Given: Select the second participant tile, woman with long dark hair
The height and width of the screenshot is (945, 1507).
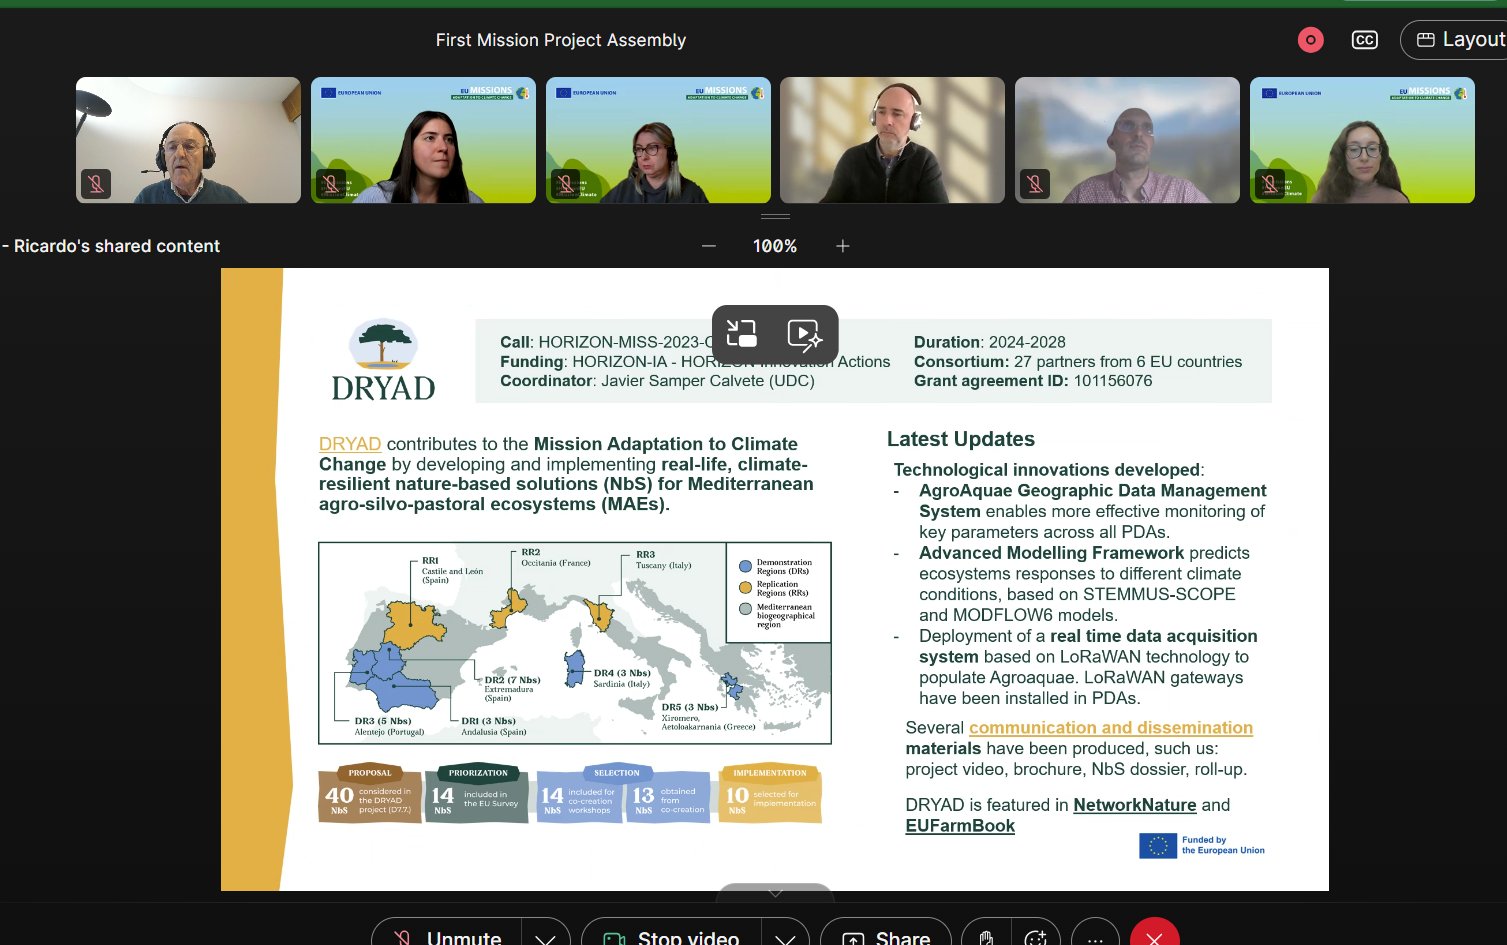Looking at the screenshot, I should 423,140.
